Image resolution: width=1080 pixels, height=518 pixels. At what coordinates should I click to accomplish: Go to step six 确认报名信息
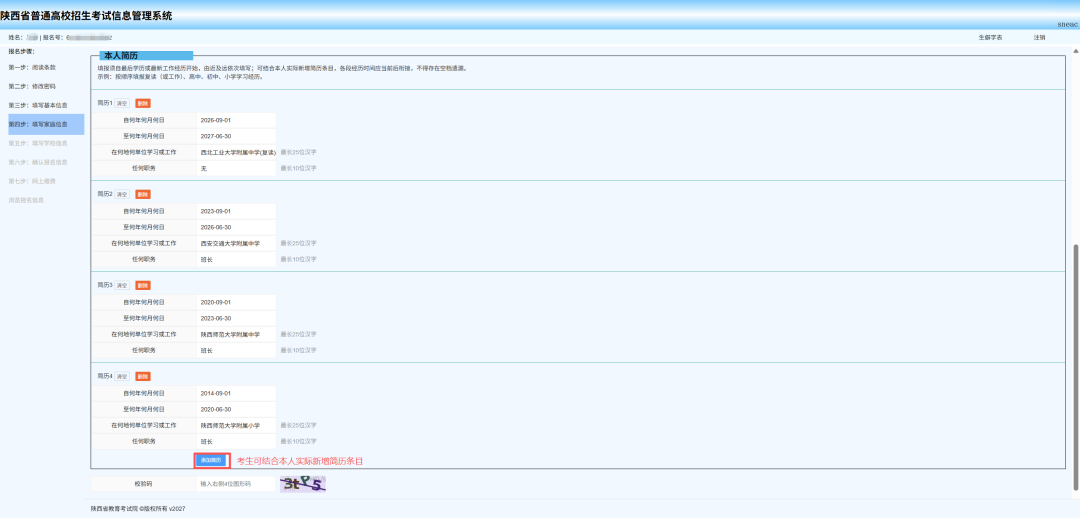[x=38, y=163]
